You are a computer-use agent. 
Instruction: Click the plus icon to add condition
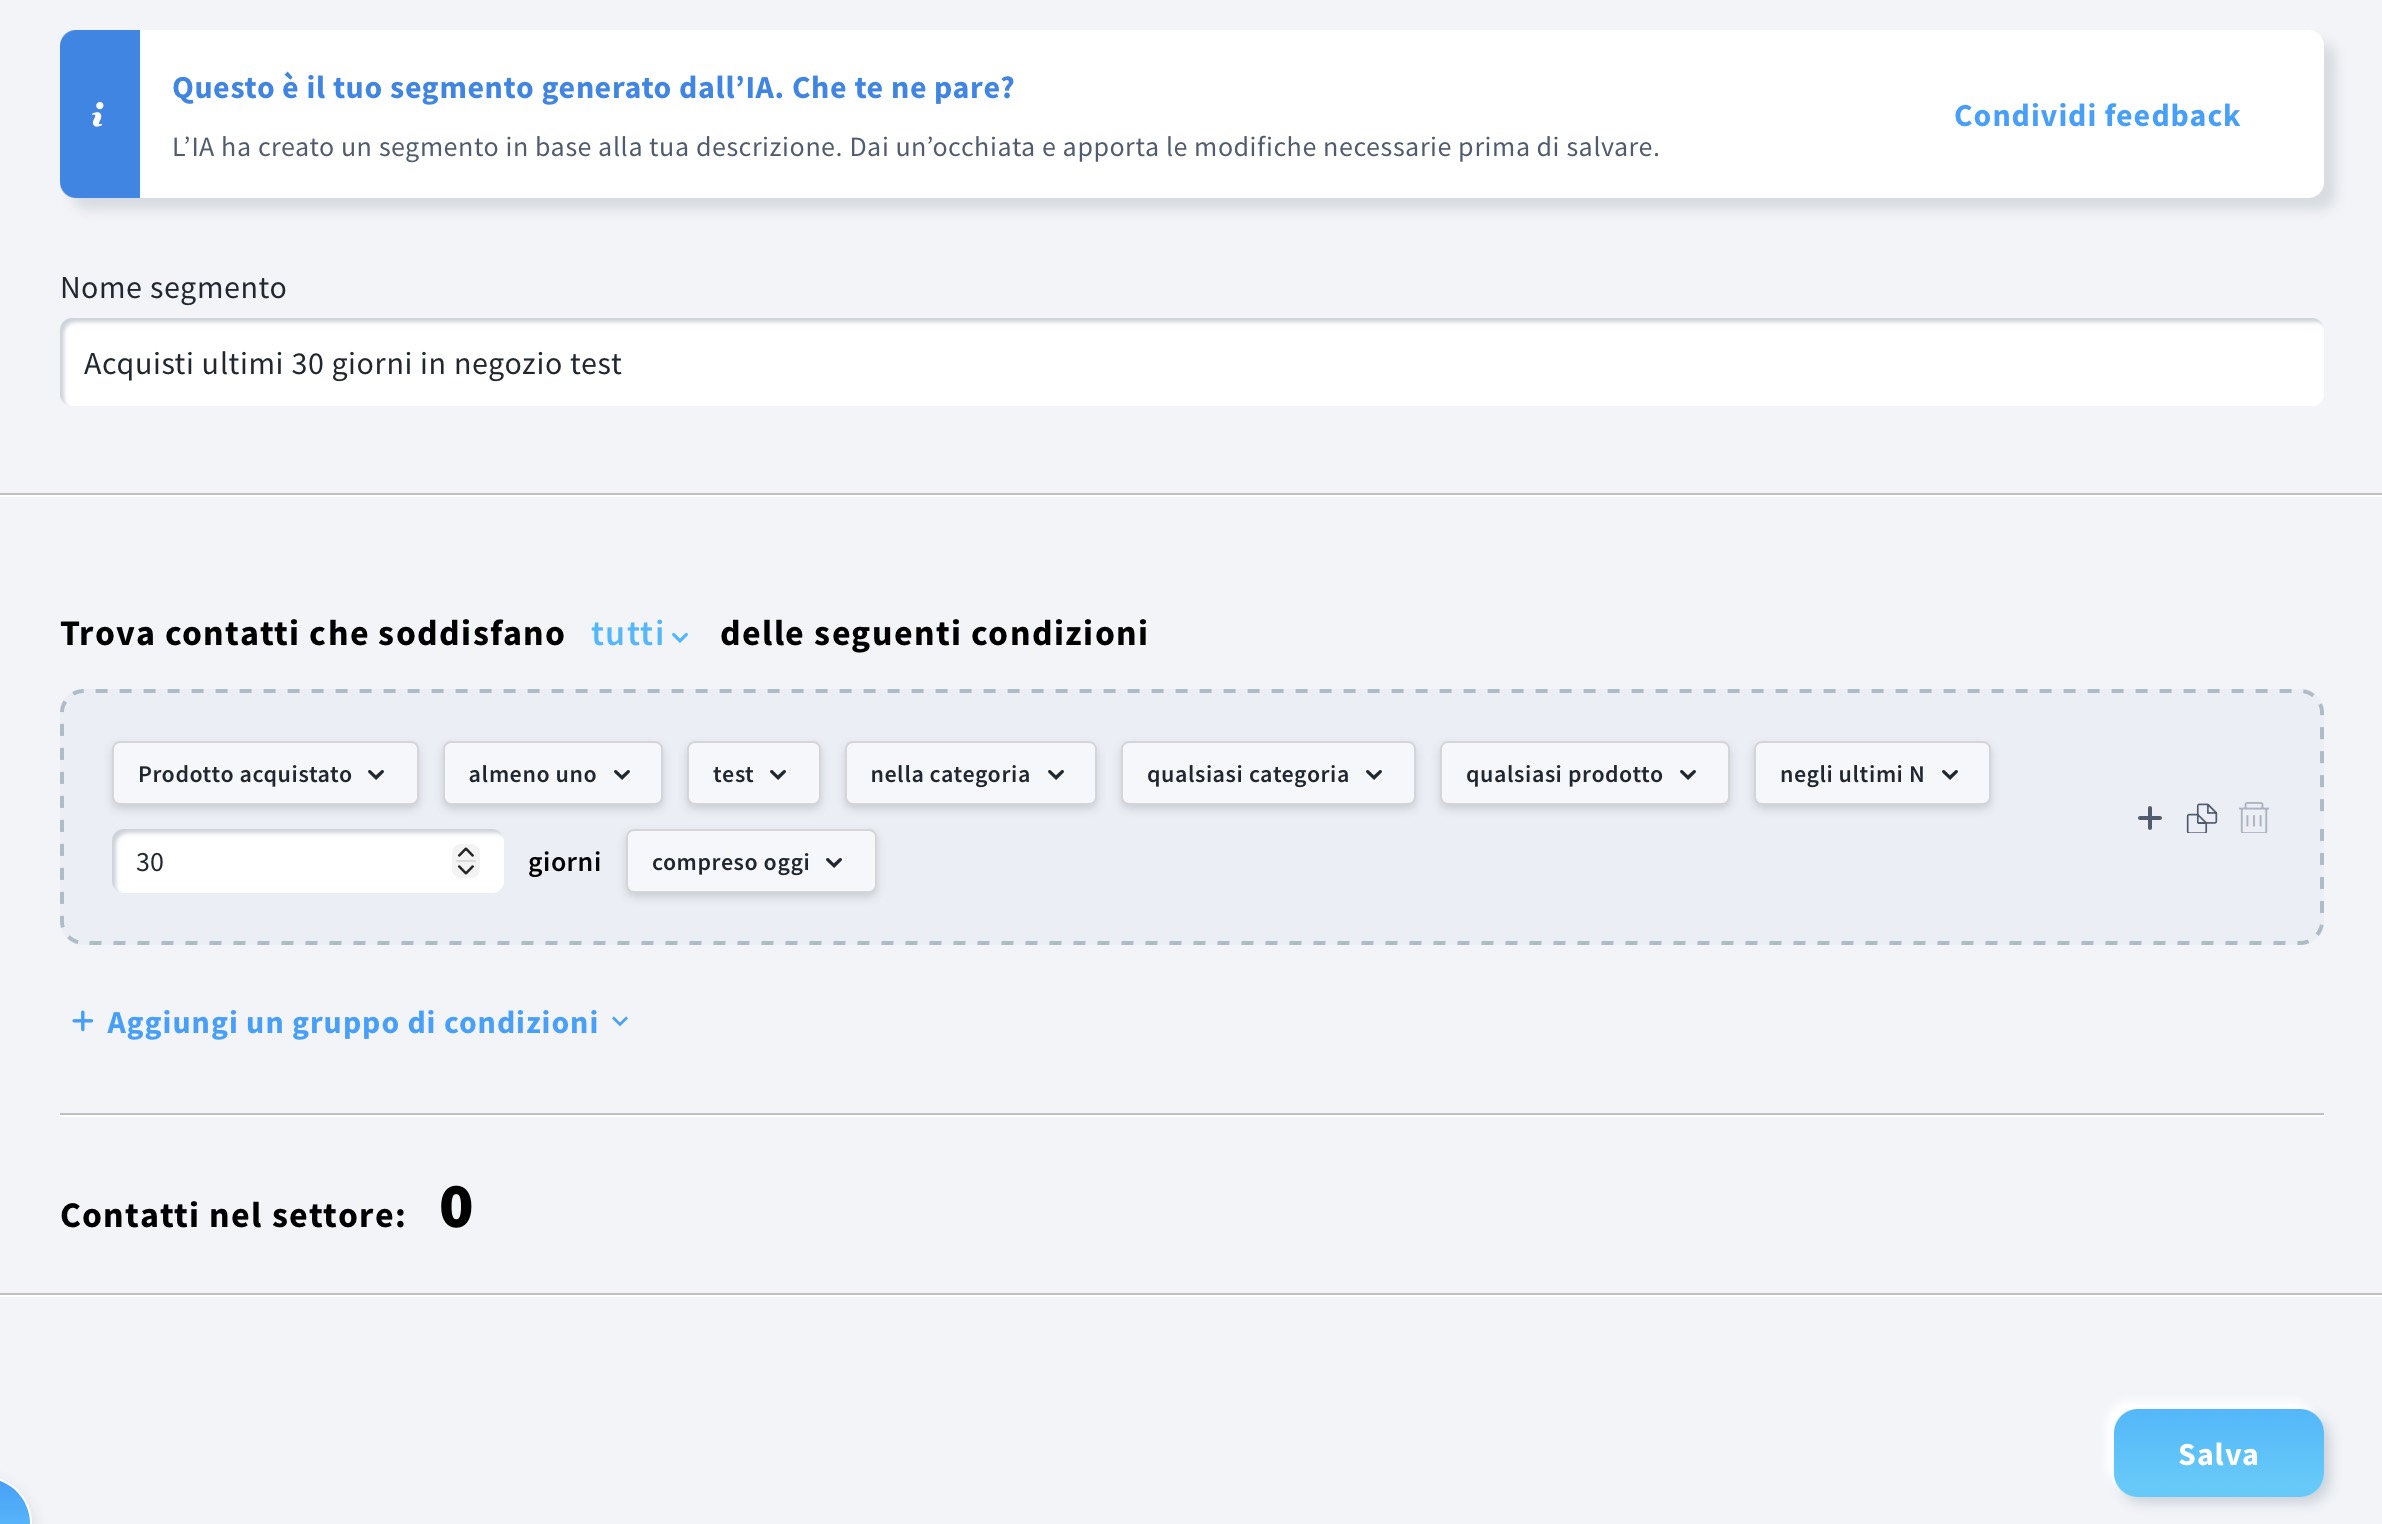click(2149, 818)
